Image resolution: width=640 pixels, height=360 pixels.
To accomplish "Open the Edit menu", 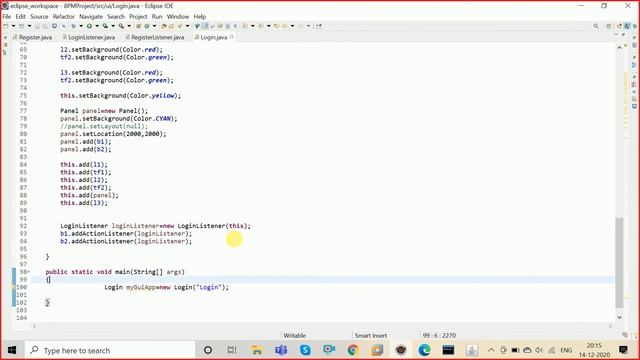I will (x=20, y=17).
